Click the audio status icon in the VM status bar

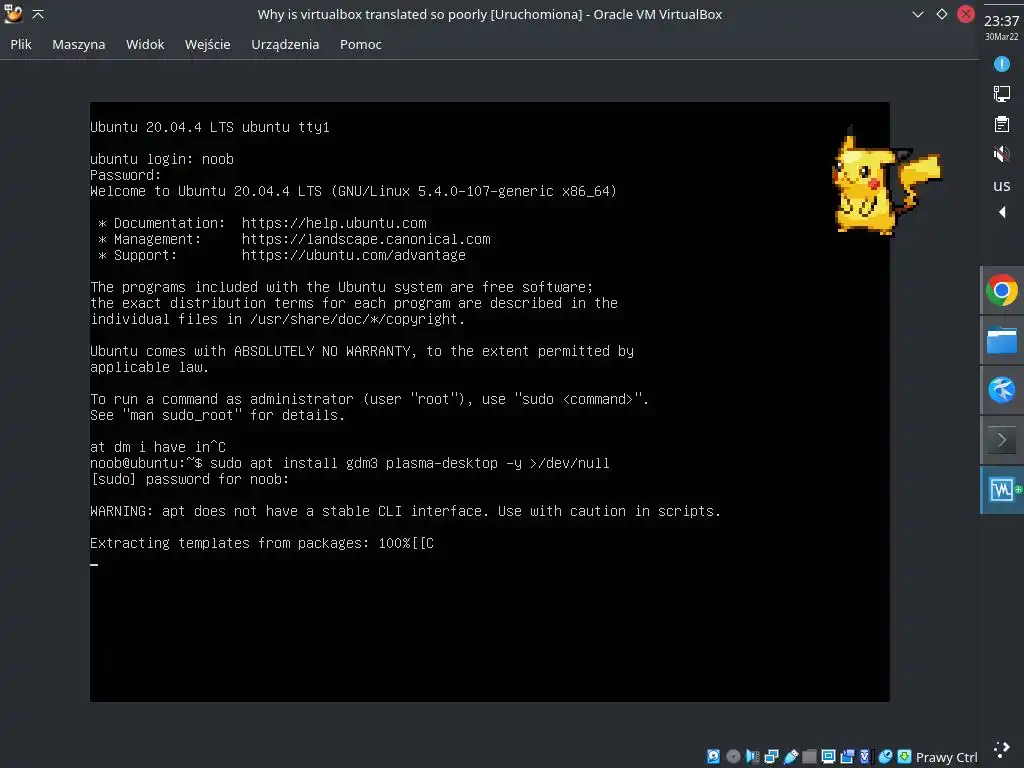pos(752,757)
